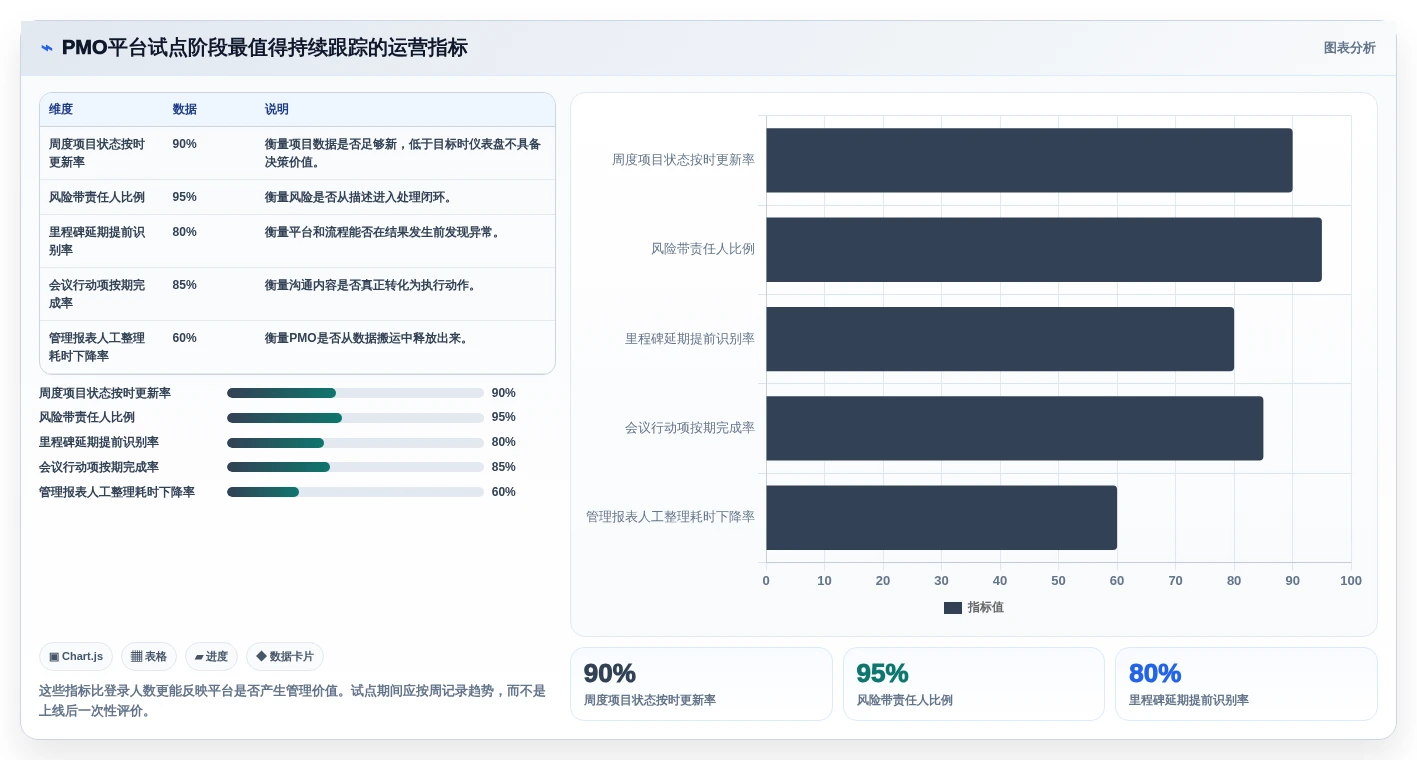Click the 图表分析 label in the header
This screenshot has height=760, width=1417.
tap(1349, 48)
